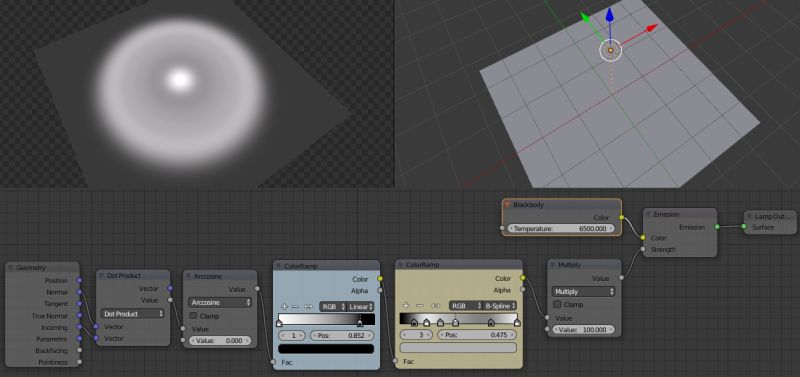Click the black color swatch in blue ColorRamp

[326, 349]
